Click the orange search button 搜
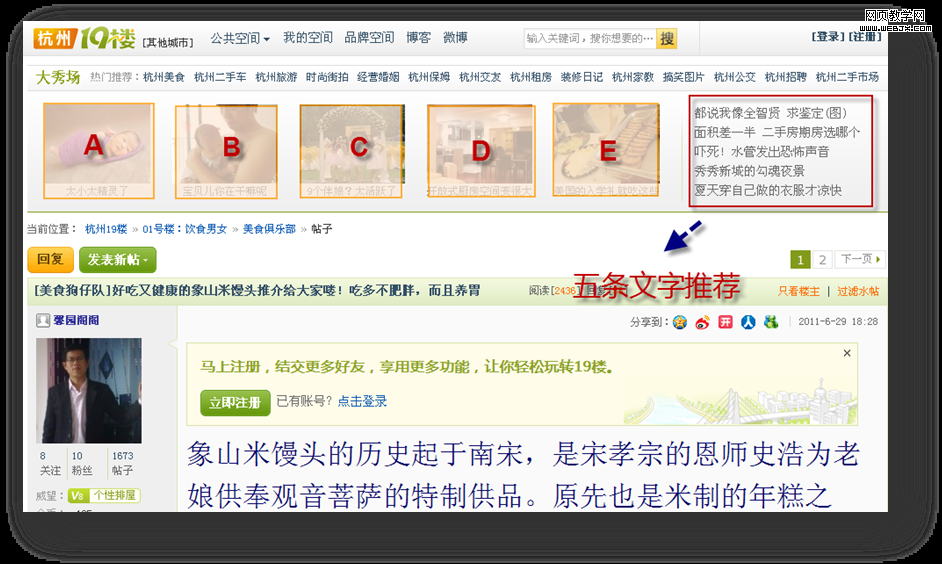The height and width of the screenshot is (564, 942). pos(667,38)
